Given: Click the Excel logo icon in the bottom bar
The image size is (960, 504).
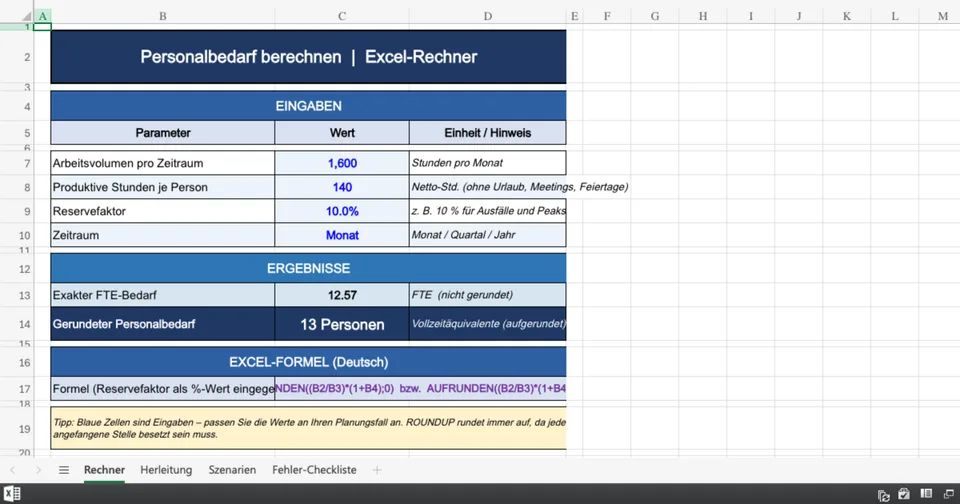Looking at the screenshot, I should pyautogui.click(x=12, y=494).
